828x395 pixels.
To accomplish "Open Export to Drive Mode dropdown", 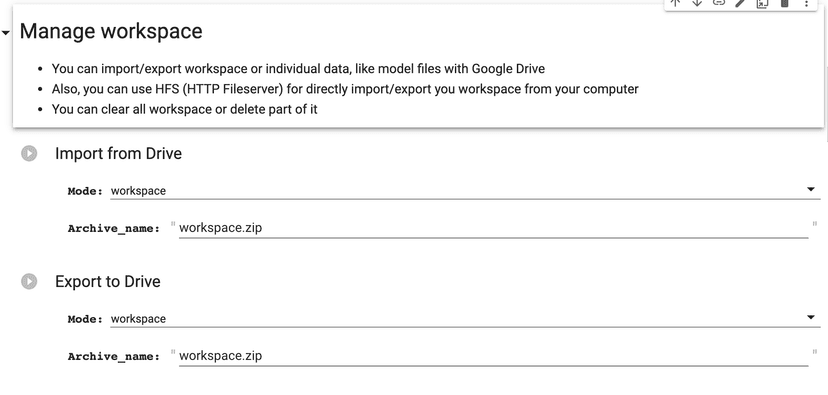I will (x=465, y=318).
